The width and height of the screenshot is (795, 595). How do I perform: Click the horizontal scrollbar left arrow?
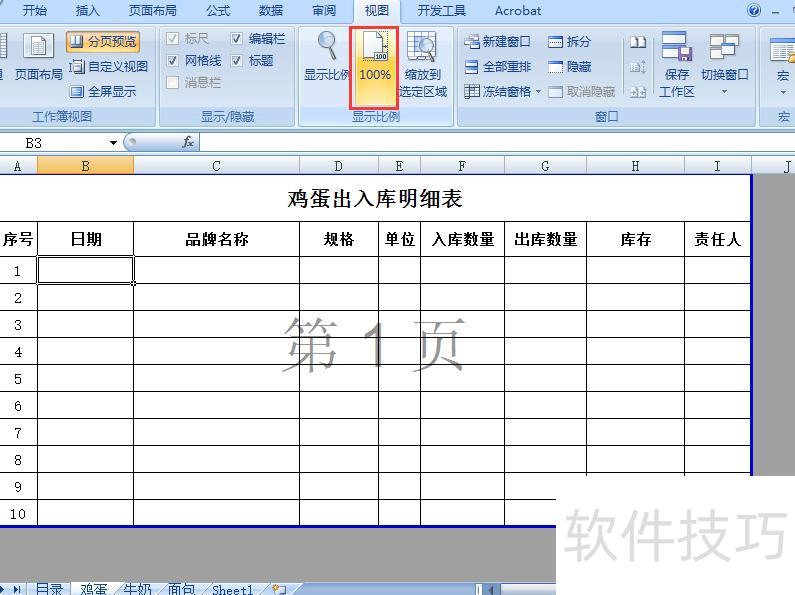point(491,589)
